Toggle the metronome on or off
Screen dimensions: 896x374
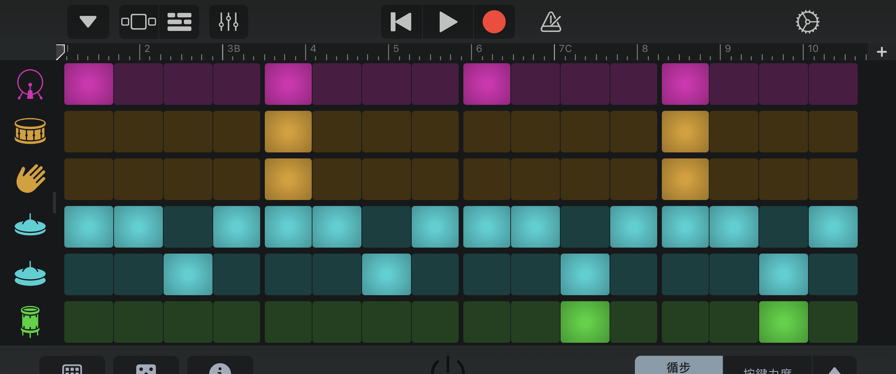point(551,22)
